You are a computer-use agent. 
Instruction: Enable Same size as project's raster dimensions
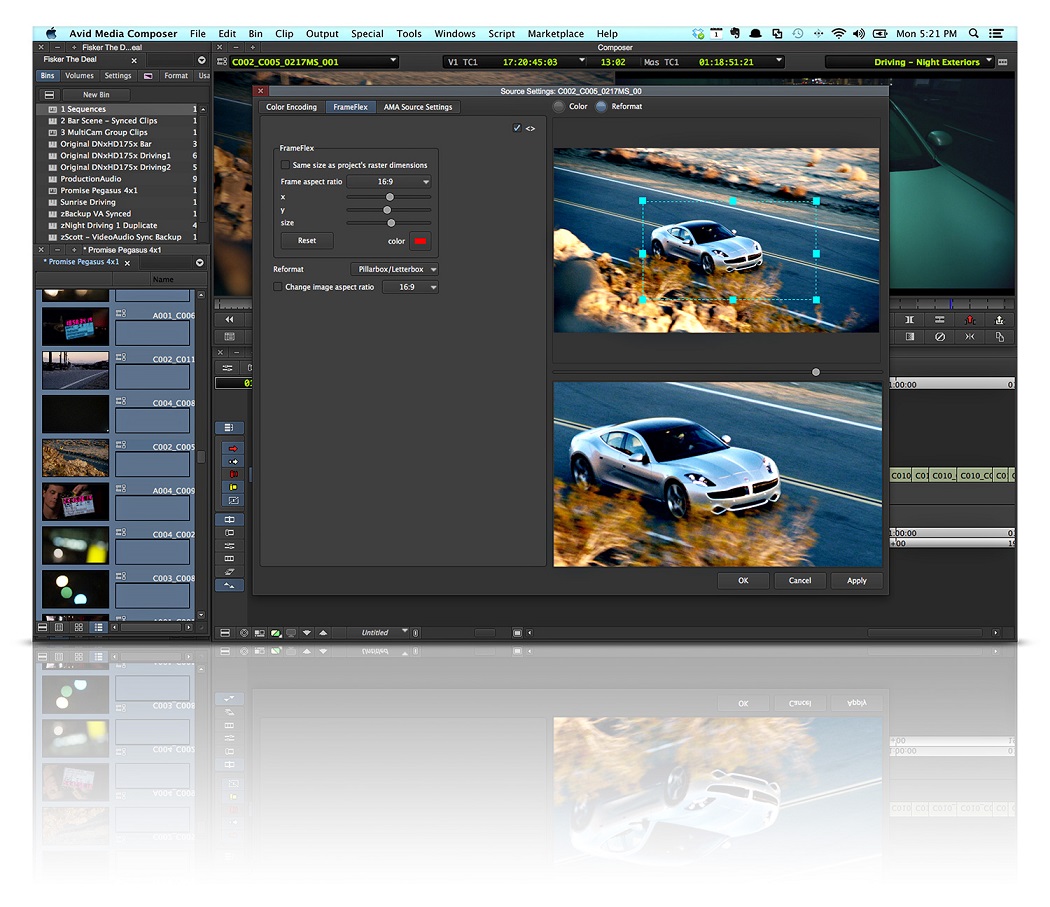tap(285, 165)
